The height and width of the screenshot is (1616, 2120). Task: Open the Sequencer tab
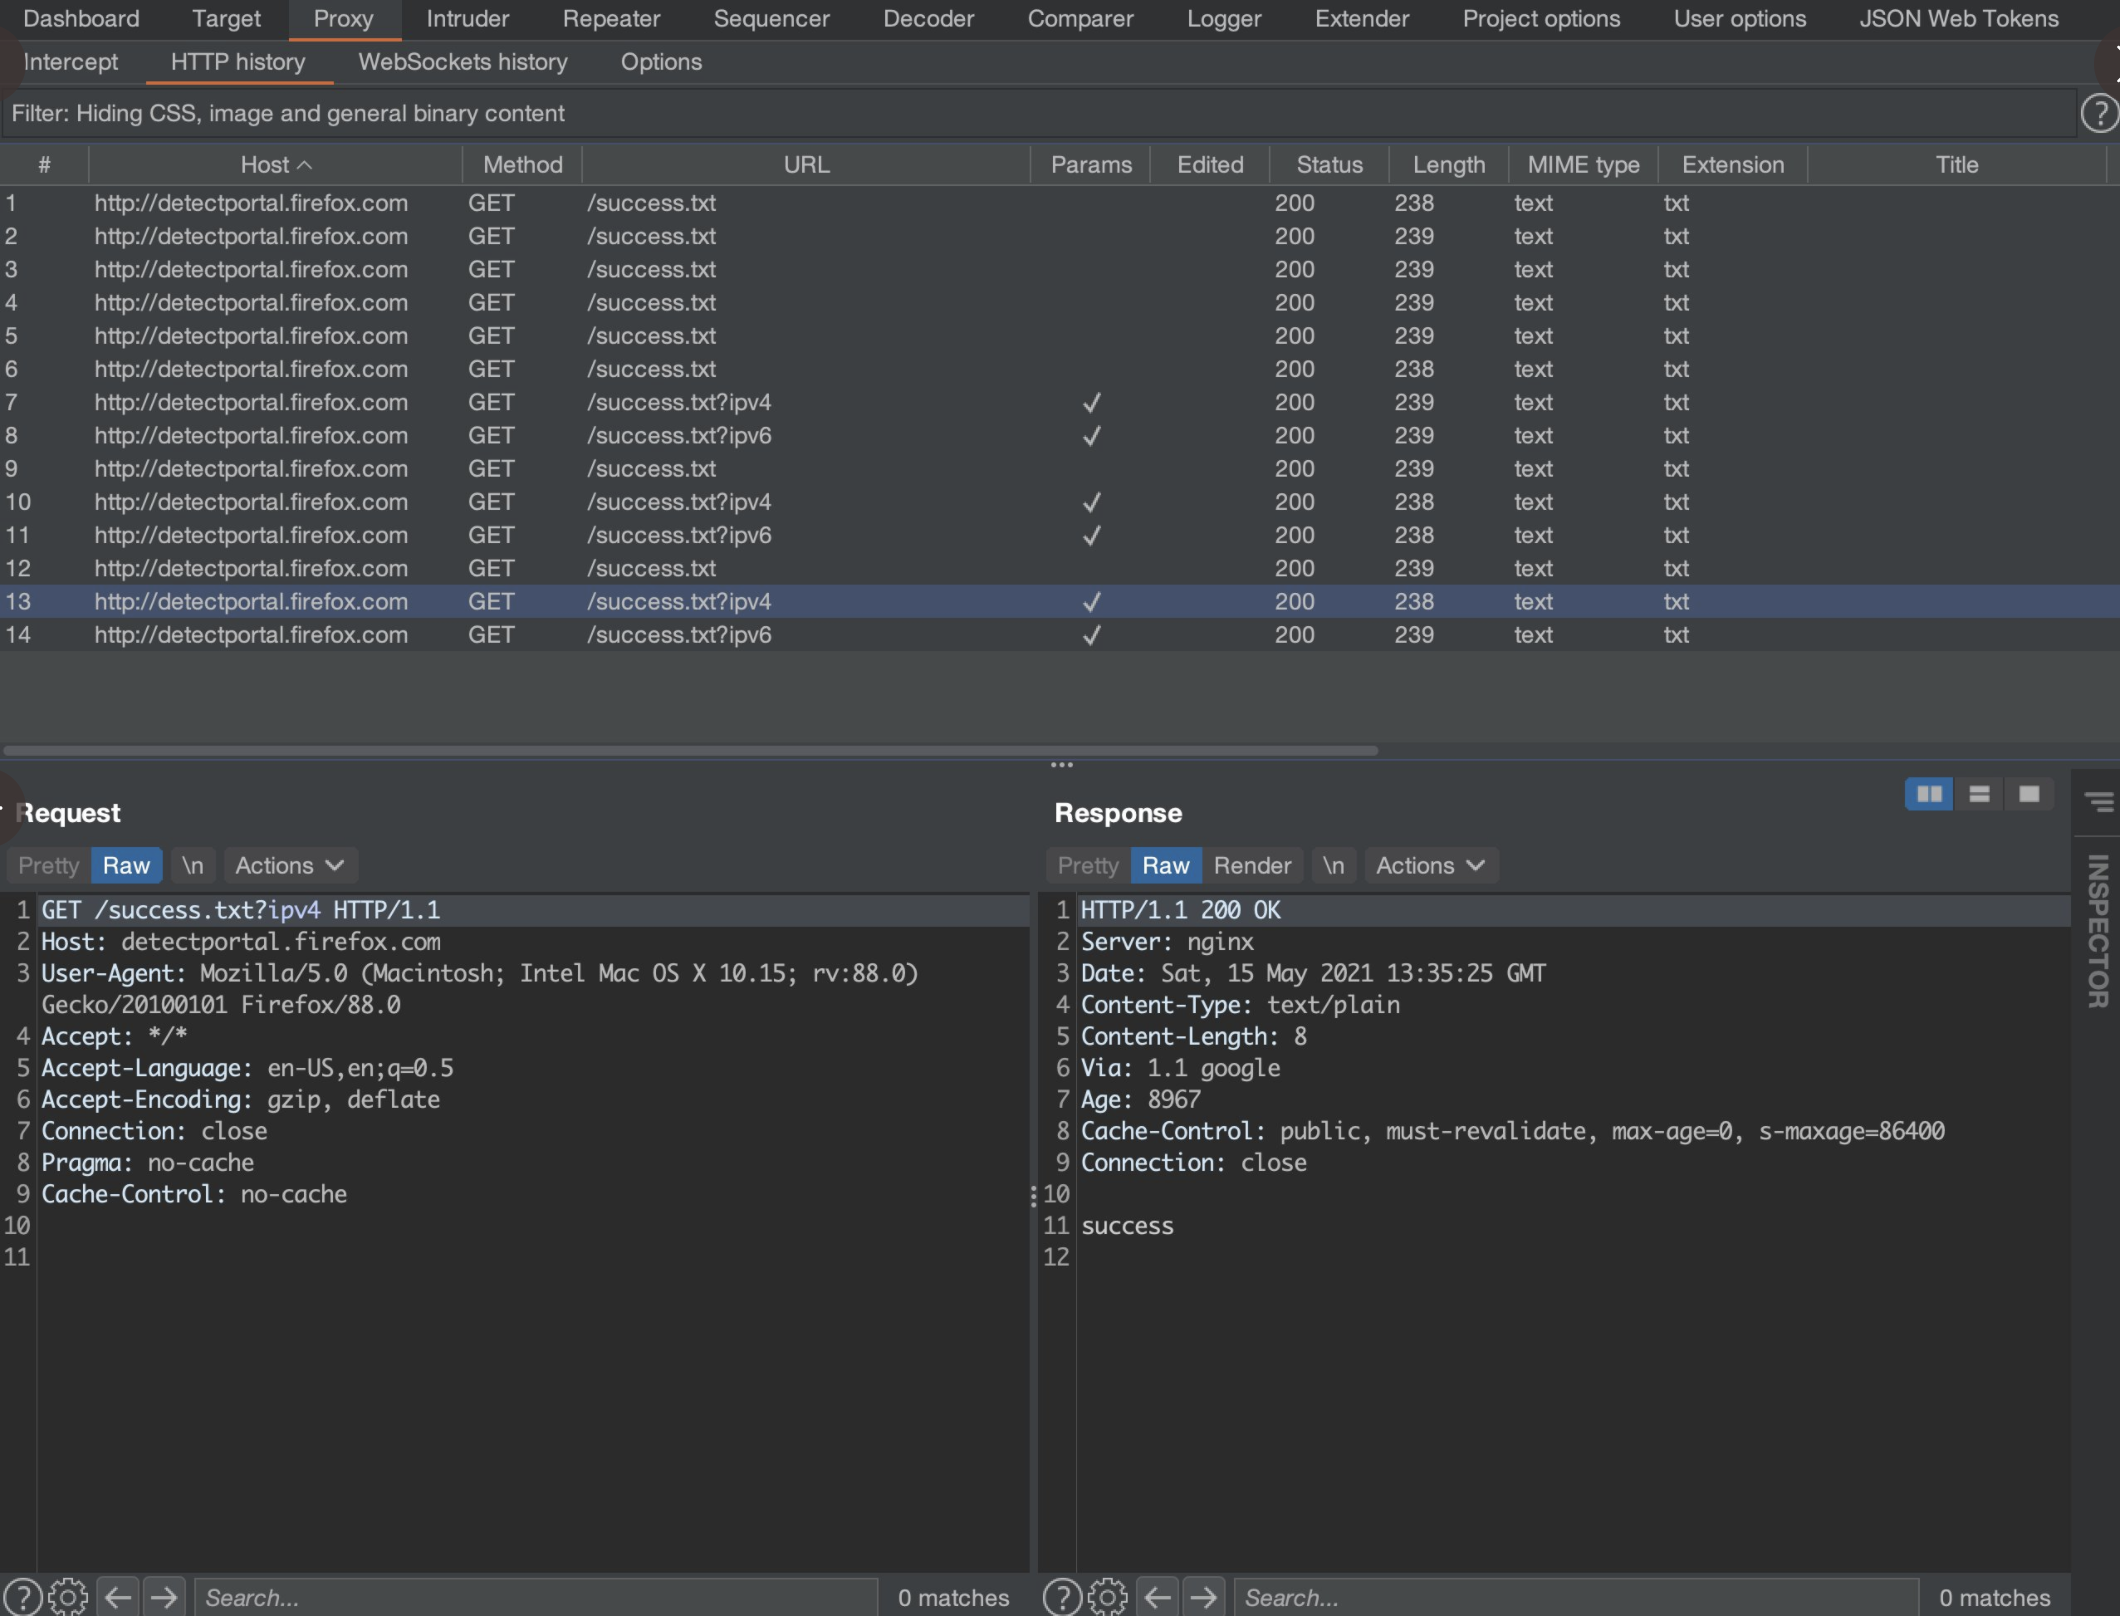tap(771, 18)
